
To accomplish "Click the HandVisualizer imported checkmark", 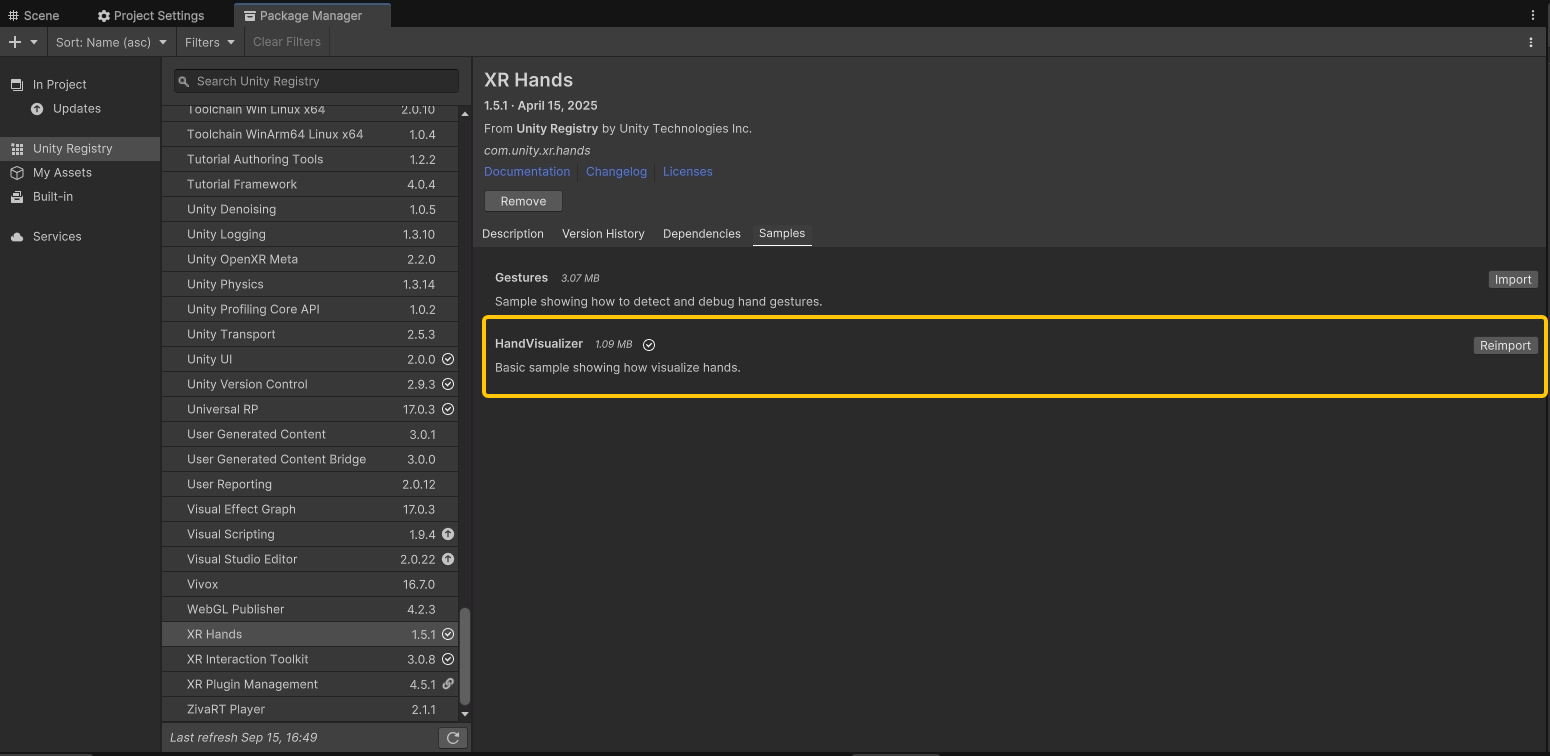I will (649, 345).
